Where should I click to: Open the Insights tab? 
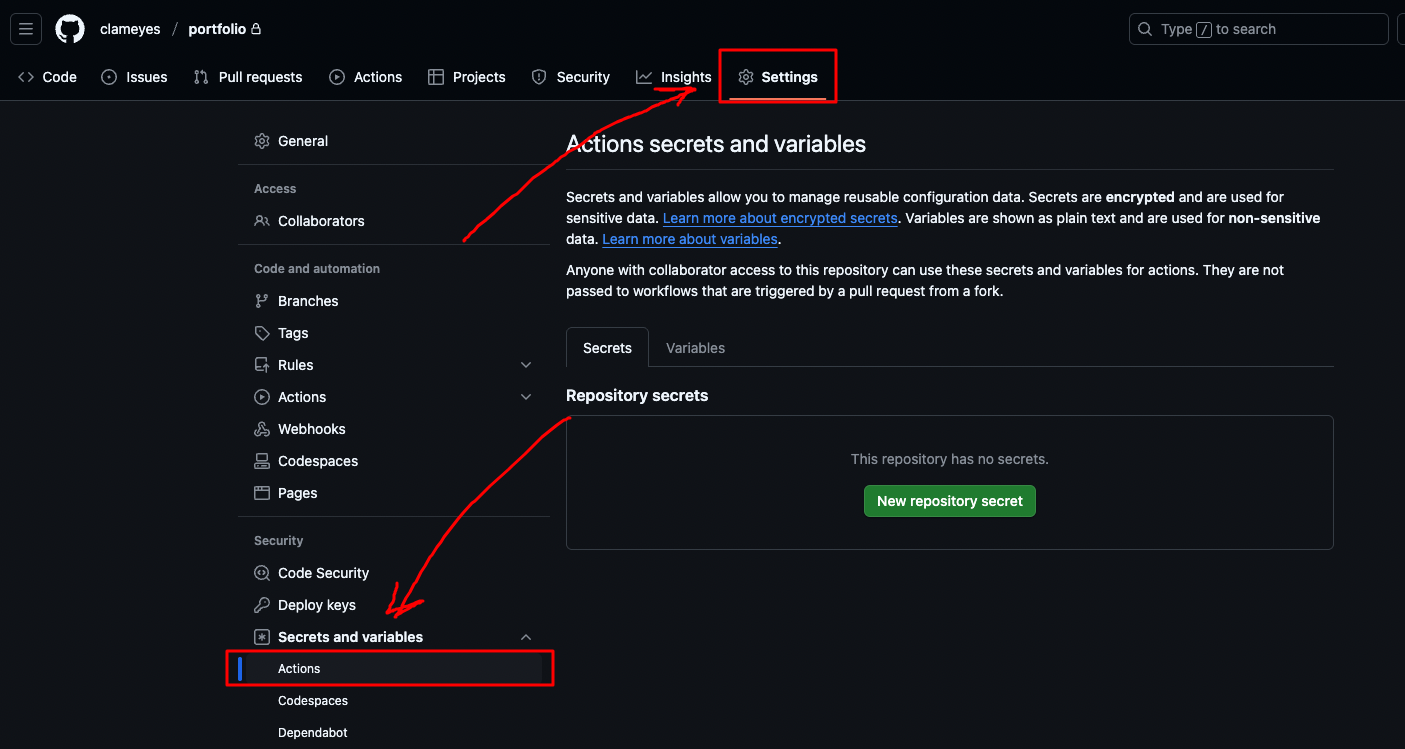click(674, 77)
